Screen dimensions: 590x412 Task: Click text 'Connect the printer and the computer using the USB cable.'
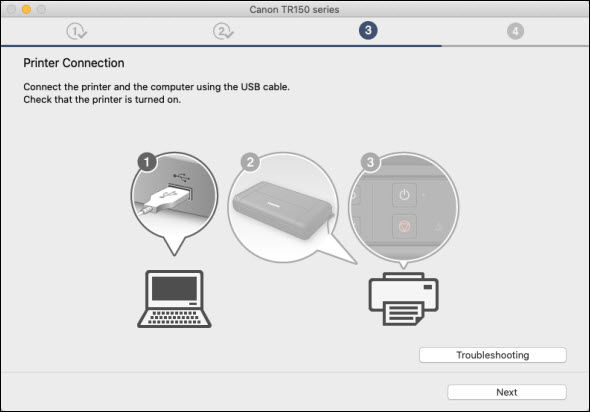tap(157, 87)
